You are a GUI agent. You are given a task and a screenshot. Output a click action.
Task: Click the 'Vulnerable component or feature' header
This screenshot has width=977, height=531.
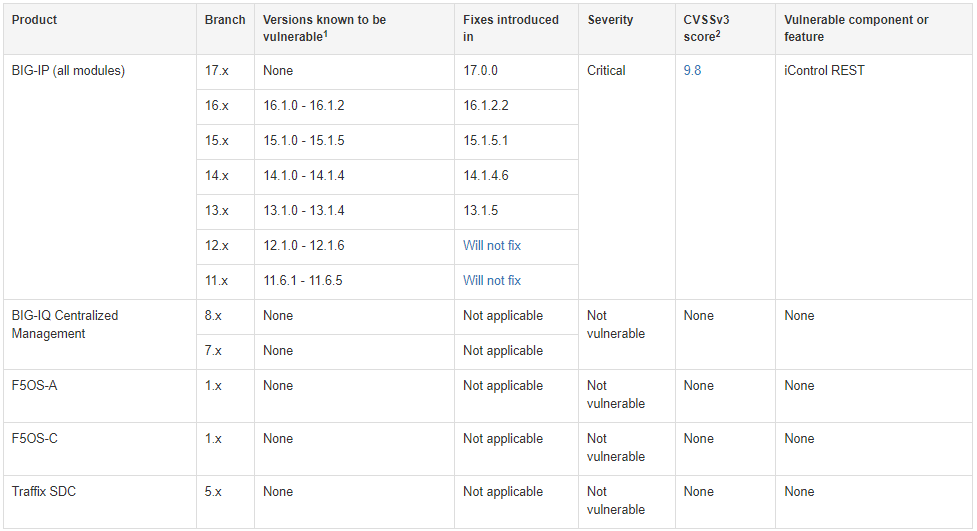(856, 28)
